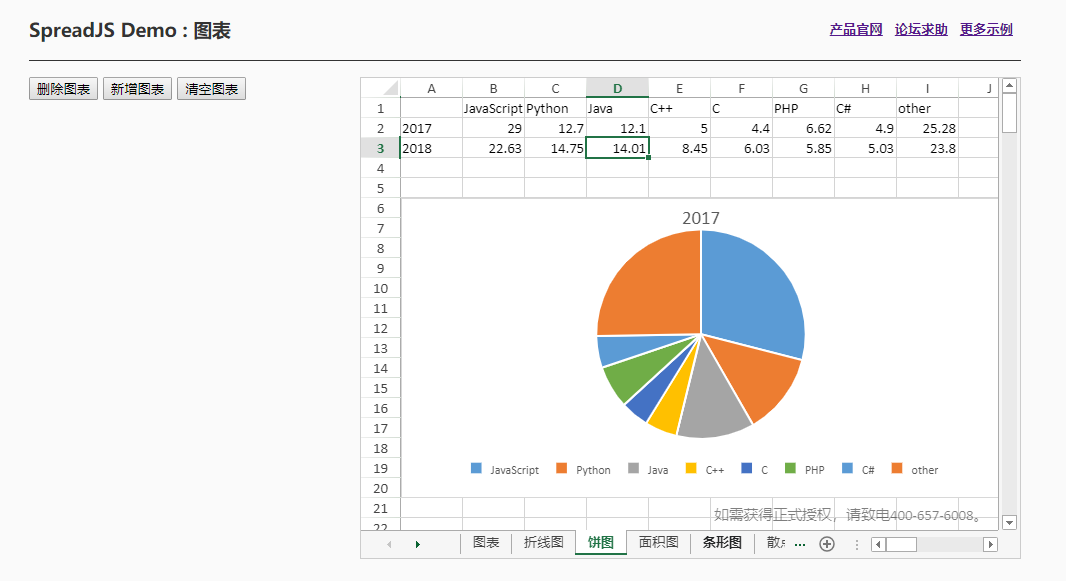Click the vertical scrollbar down arrow
The width and height of the screenshot is (1066, 581).
pyautogui.click(x=1010, y=523)
